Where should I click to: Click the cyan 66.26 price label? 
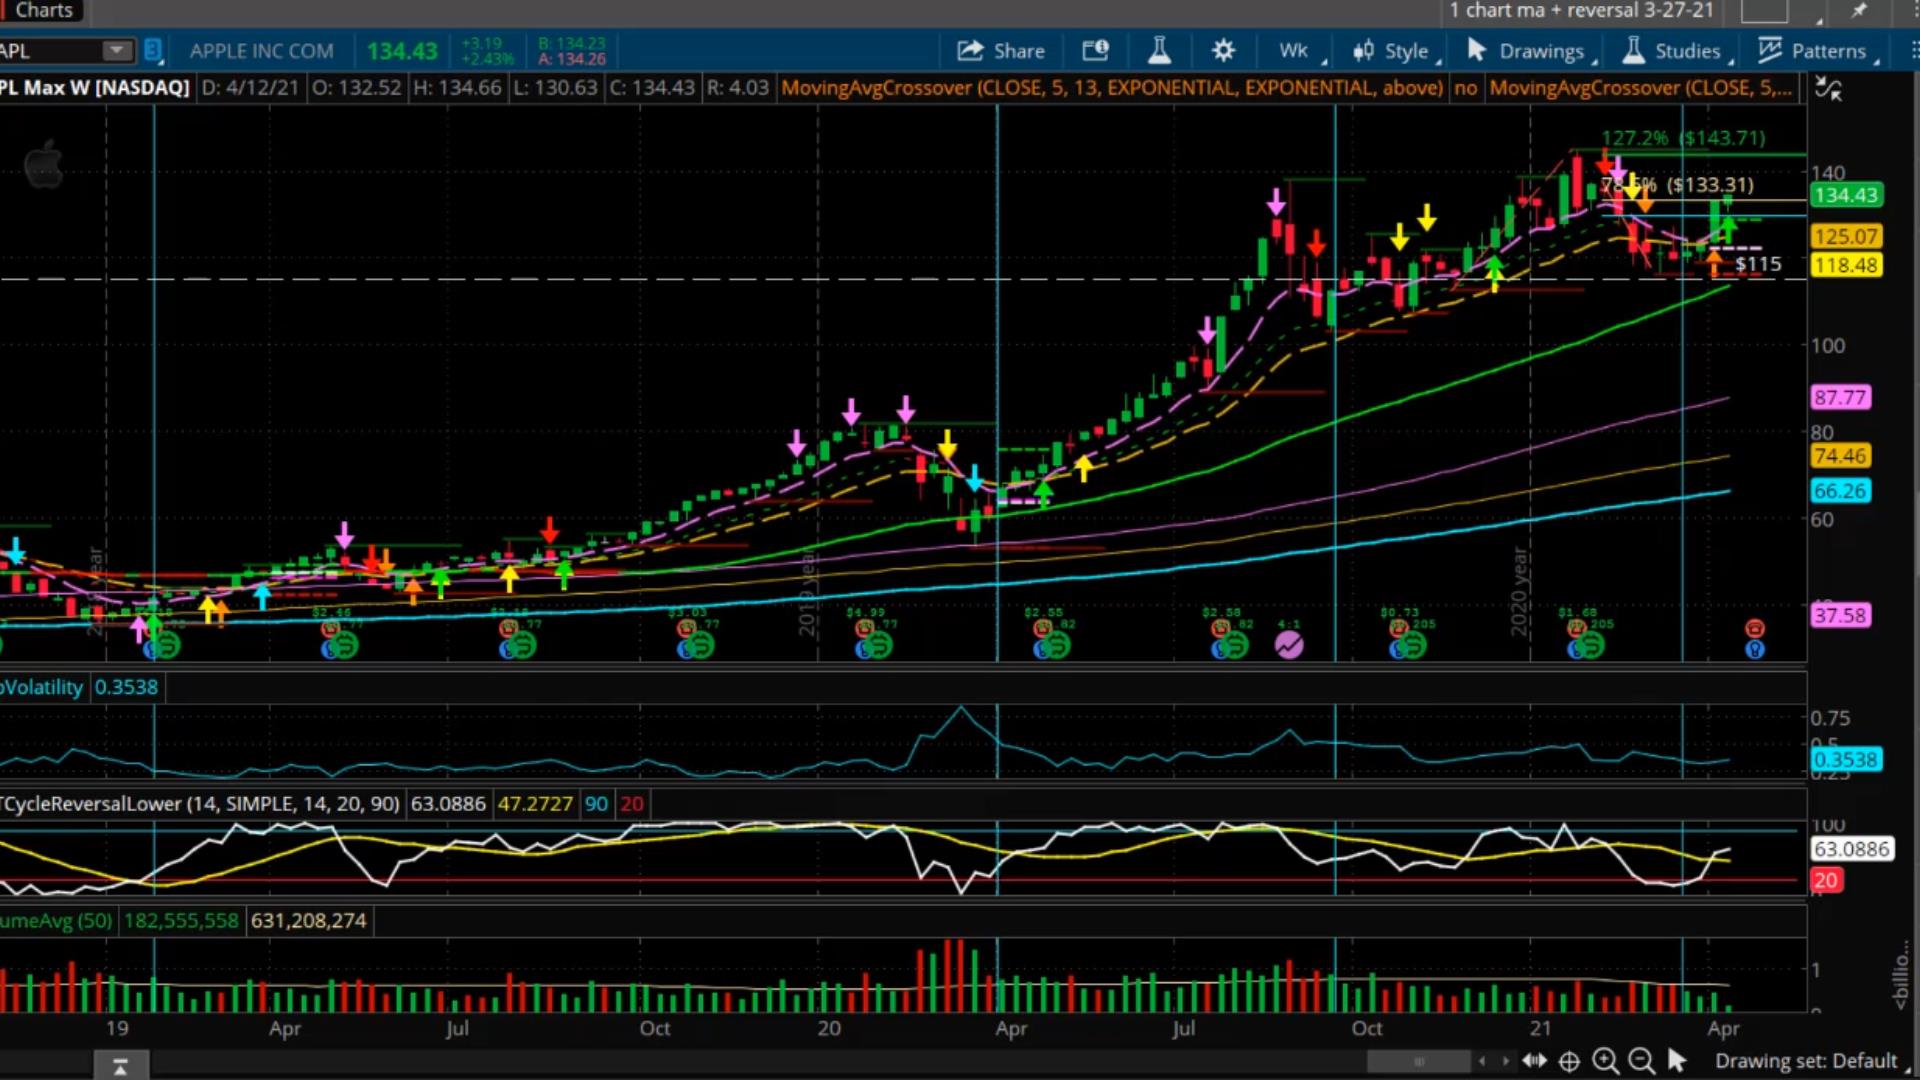point(1840,491)
